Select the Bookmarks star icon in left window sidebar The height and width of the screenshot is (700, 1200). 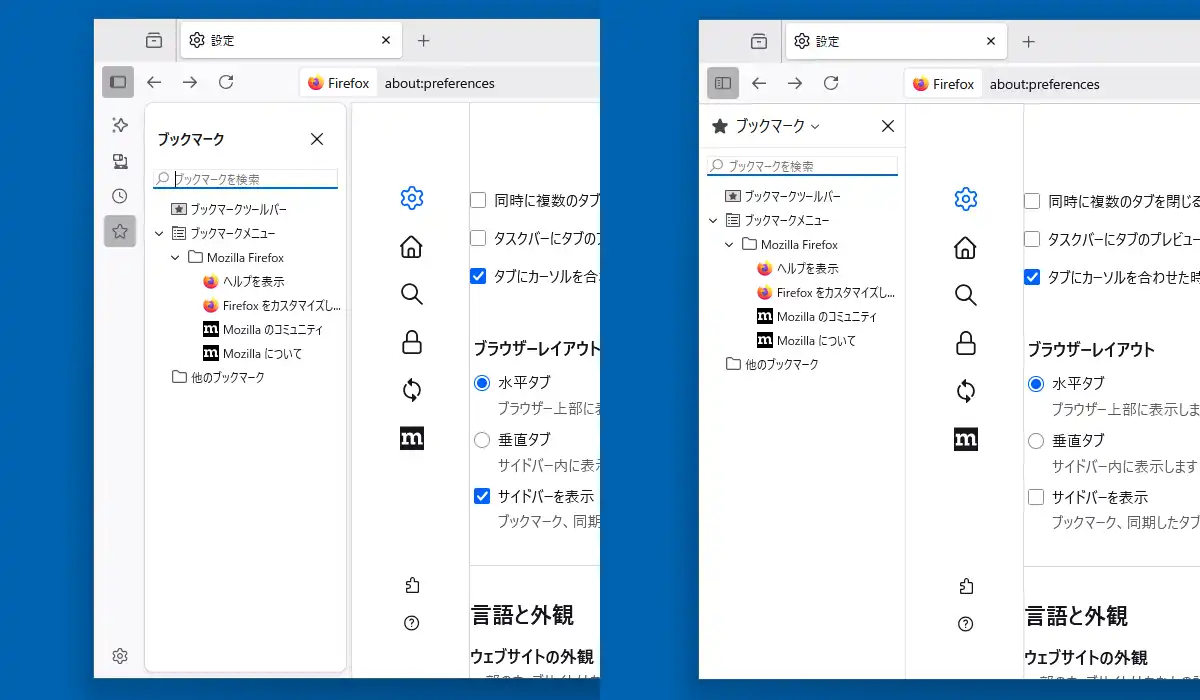120,232
